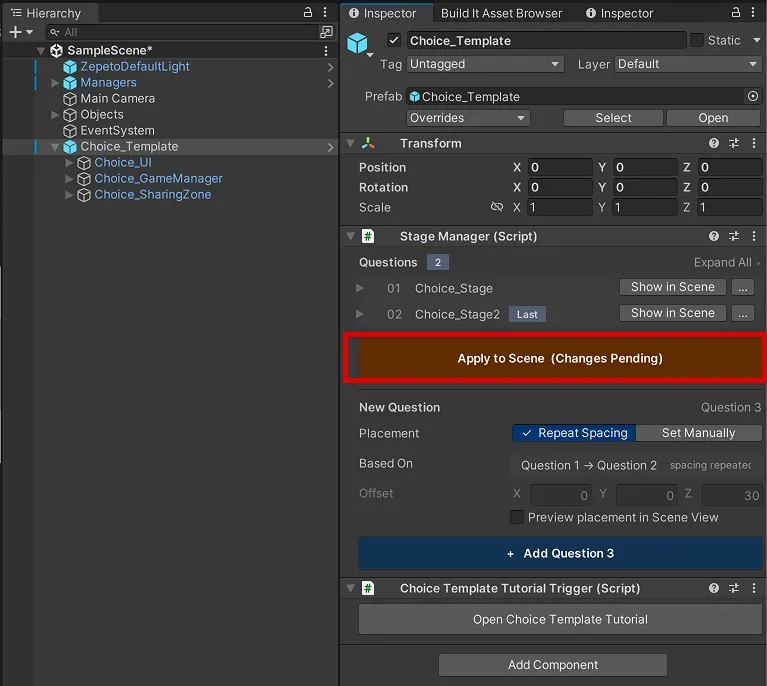Open Transform component help icon
The height and width of the screenshot is (686, 767).
click(x=714, y=143)
